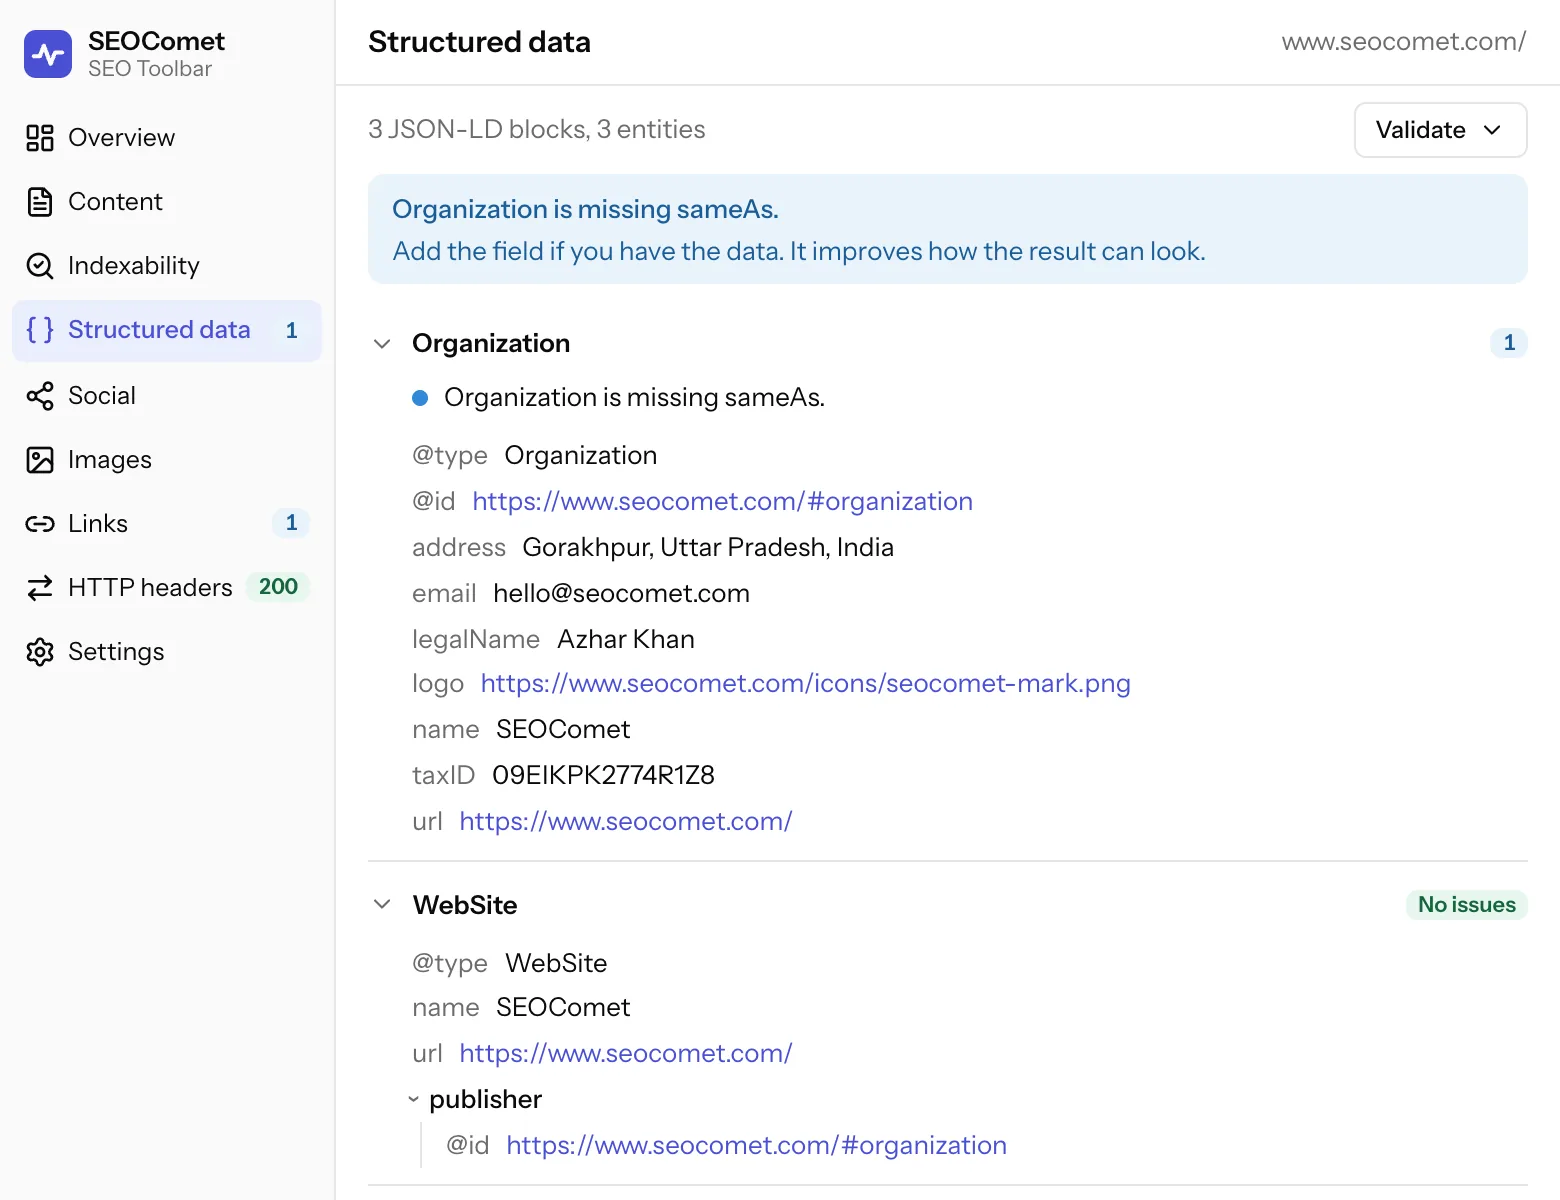Open Overview via its grid icon
1560x1200 pixels.
(x=40, y=138)
